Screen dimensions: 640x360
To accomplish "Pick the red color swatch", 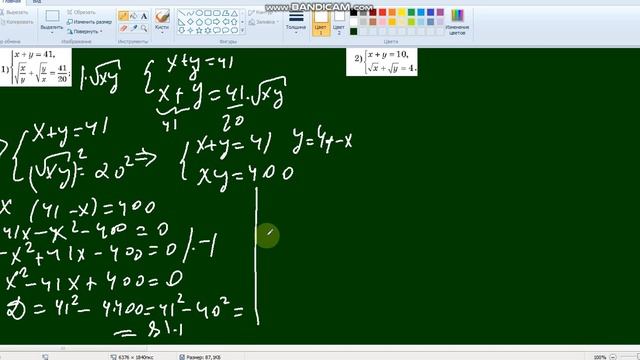I will 382,13.
